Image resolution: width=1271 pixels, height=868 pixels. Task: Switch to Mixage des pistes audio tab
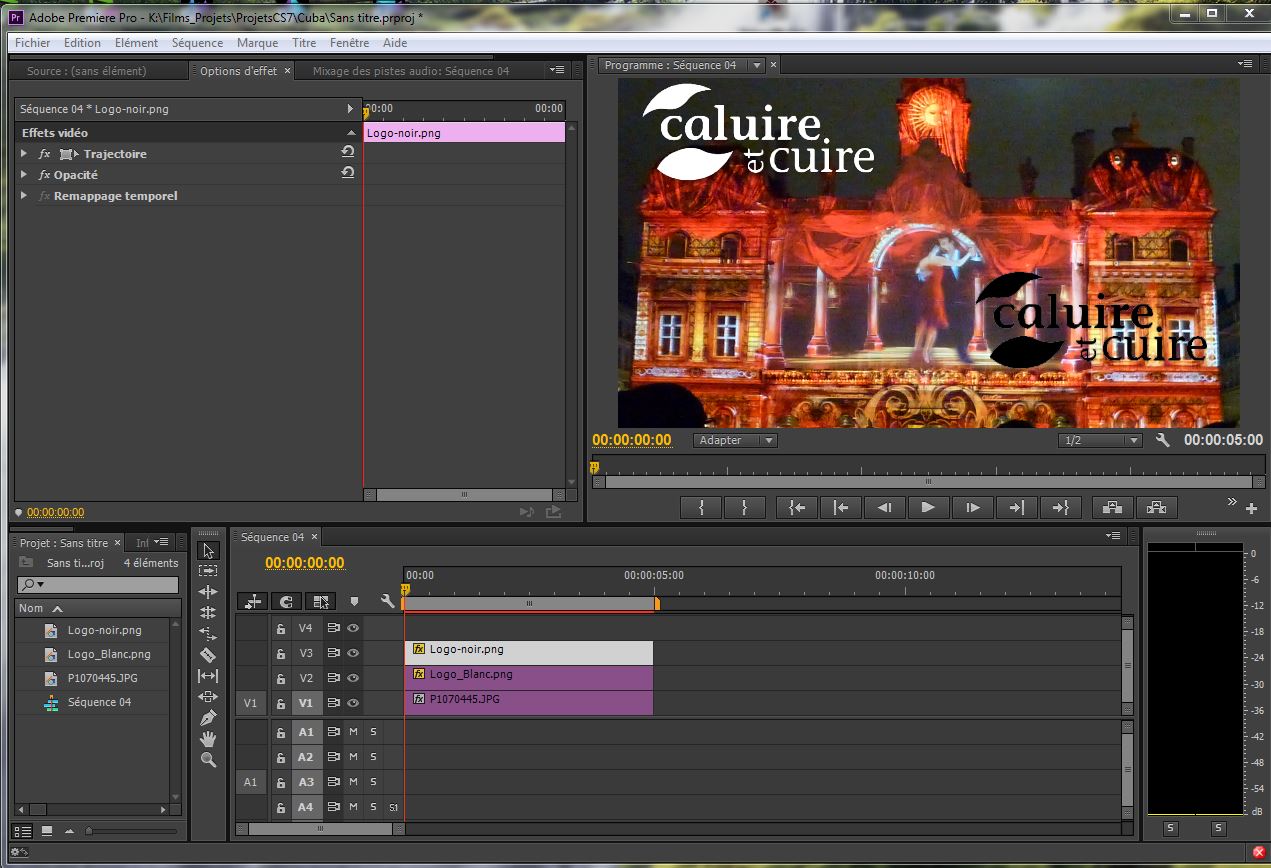410,71
